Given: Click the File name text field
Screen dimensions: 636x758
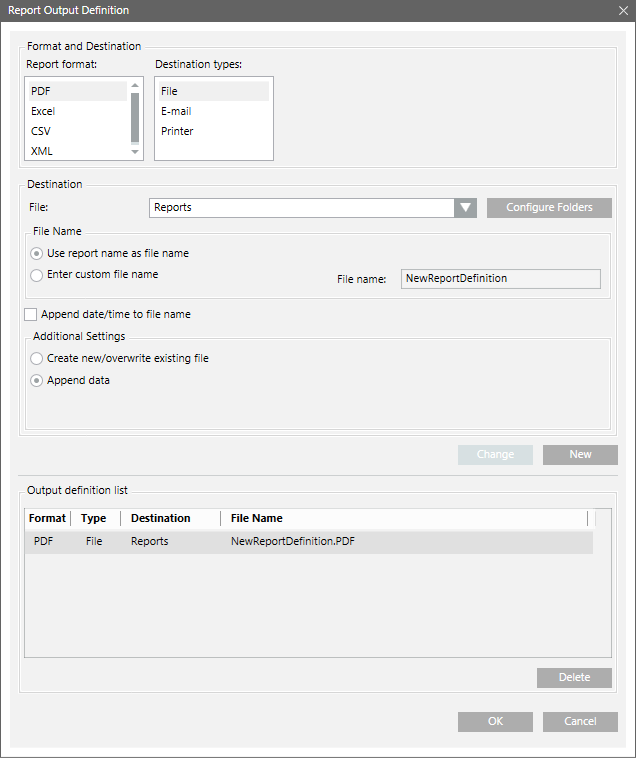Looking at the screenshot, I should pos(500,279).
